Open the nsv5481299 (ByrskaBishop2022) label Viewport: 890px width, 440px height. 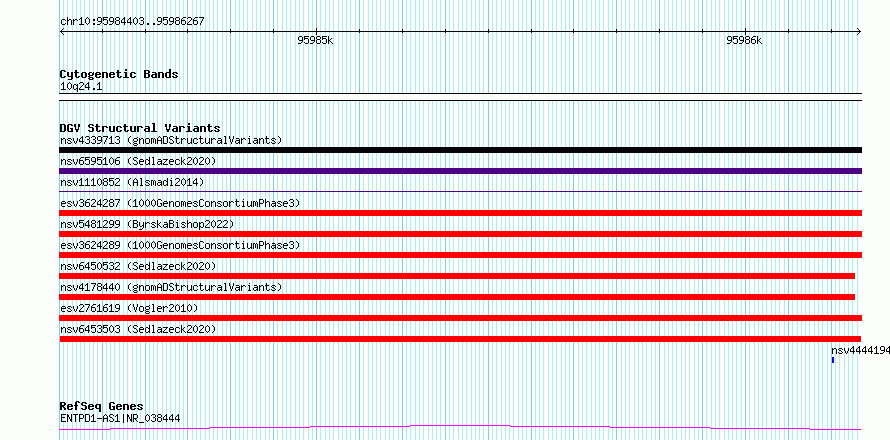(x=147, y=224)
